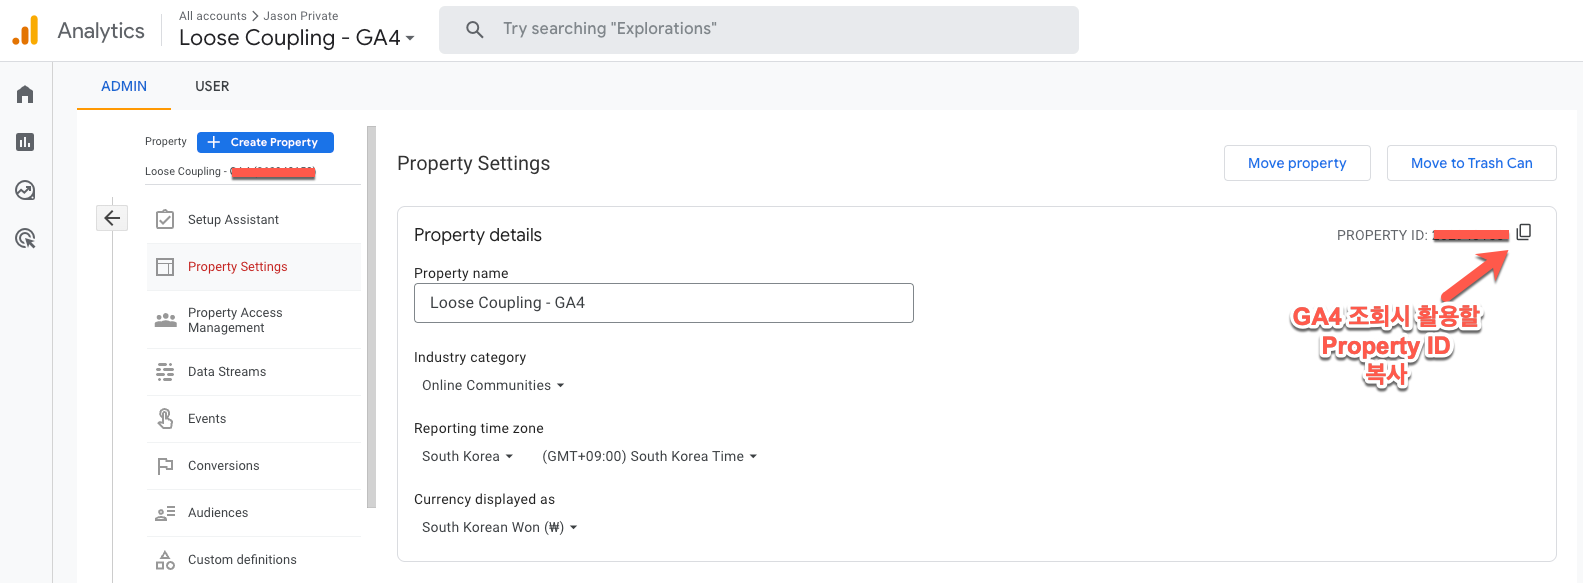The height and width of the screenshot is (583, 1583).
Task: Switch to the USER tab
Action: coord(212,86)
